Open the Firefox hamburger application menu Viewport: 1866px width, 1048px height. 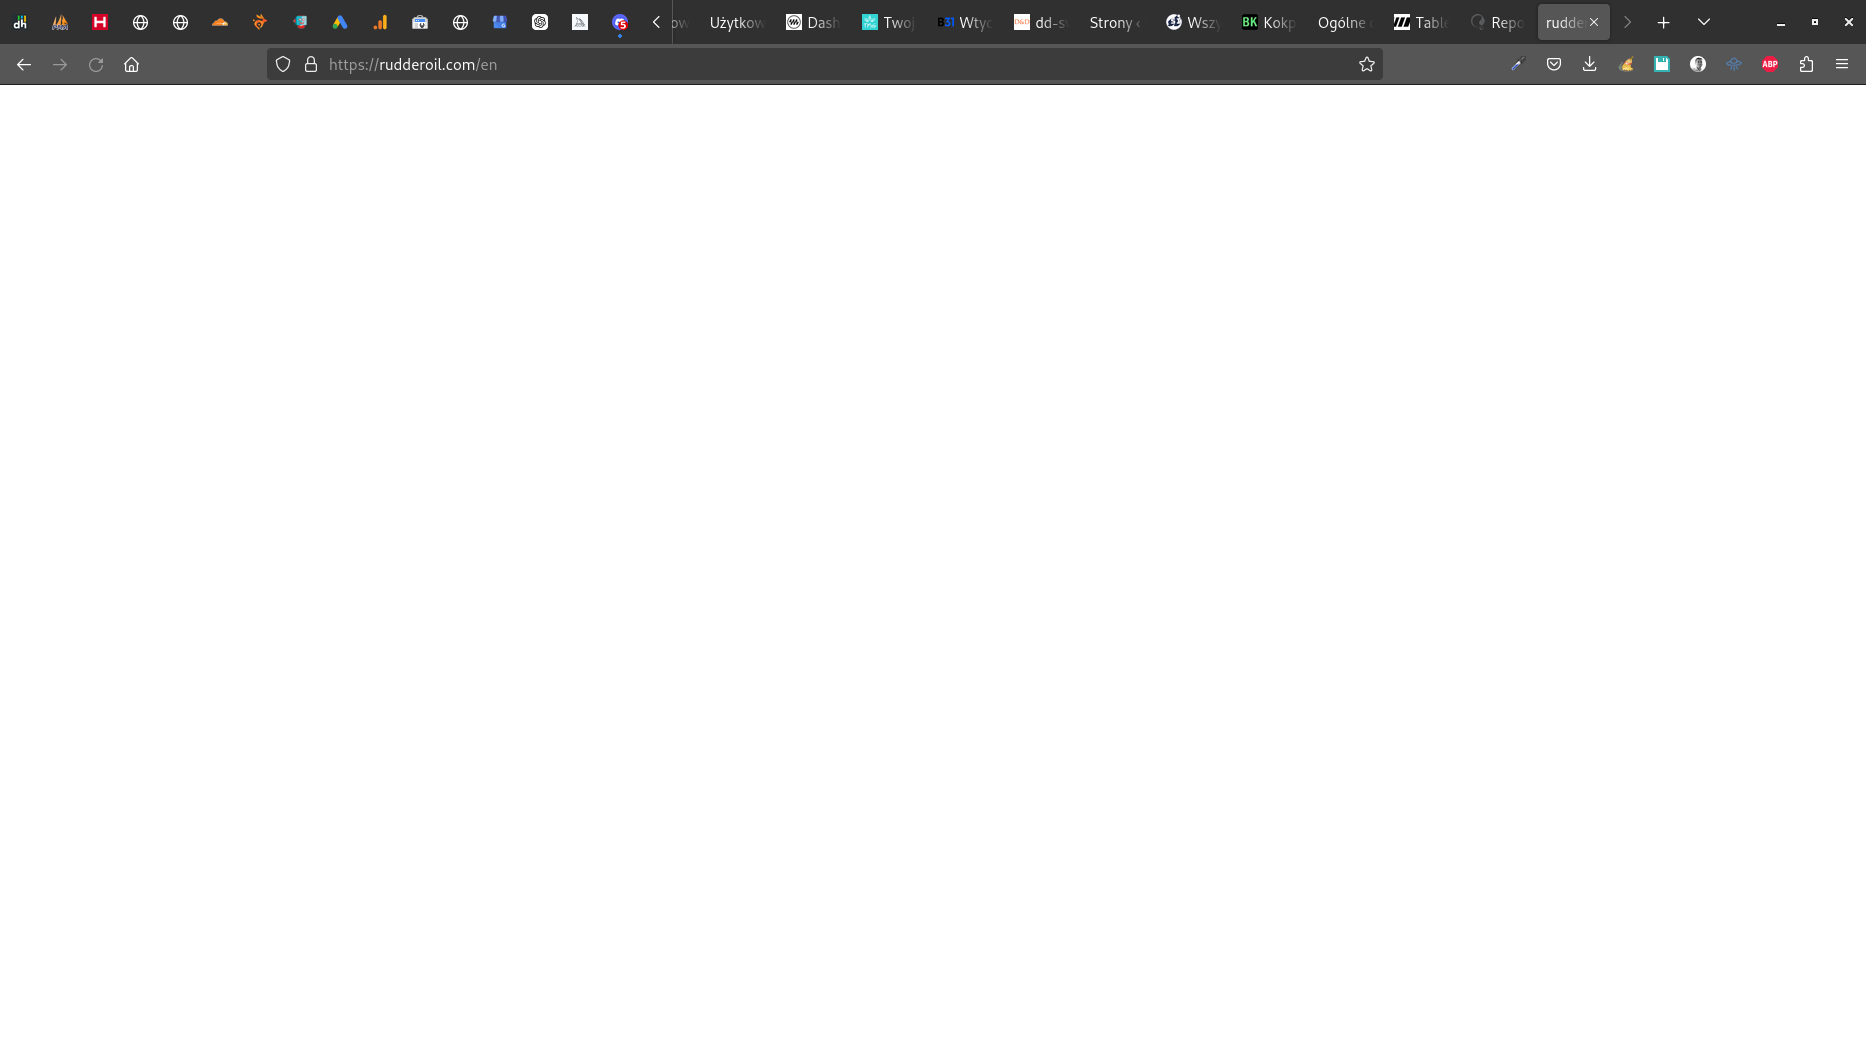[x=1842, y=64]
